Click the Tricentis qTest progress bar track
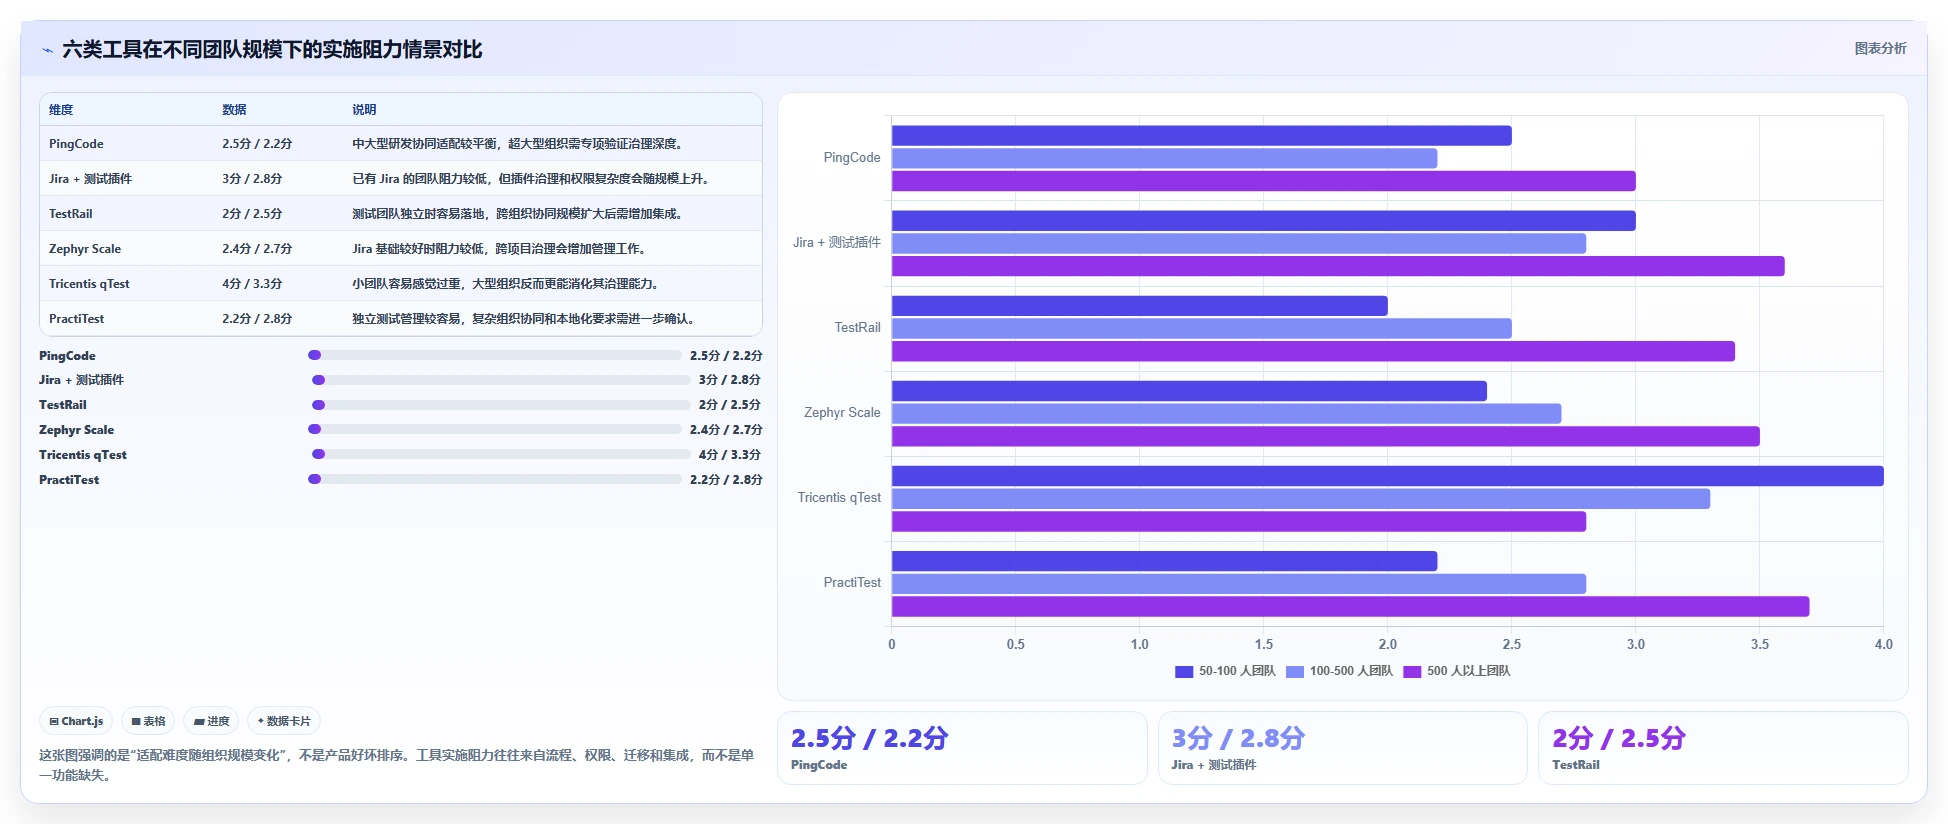This screenshot has width=1948, height=824. click(501, 454)
